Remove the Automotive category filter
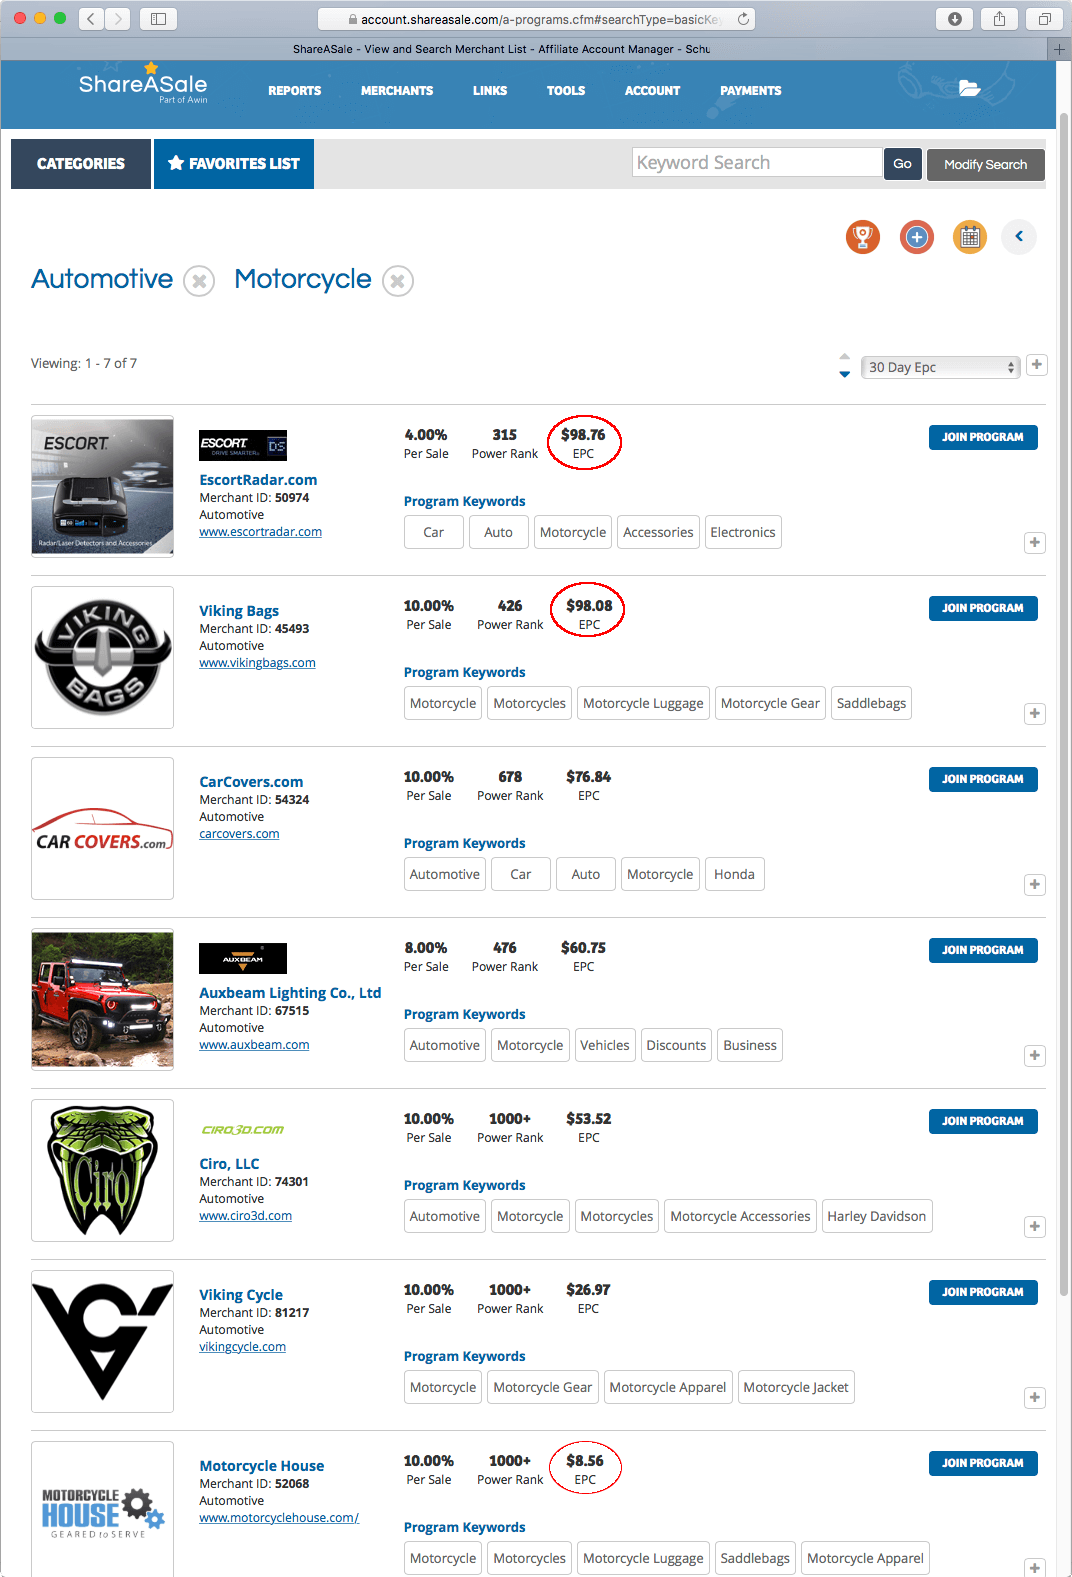This screenshot has width=1072, height=1577. click(199, 281)
